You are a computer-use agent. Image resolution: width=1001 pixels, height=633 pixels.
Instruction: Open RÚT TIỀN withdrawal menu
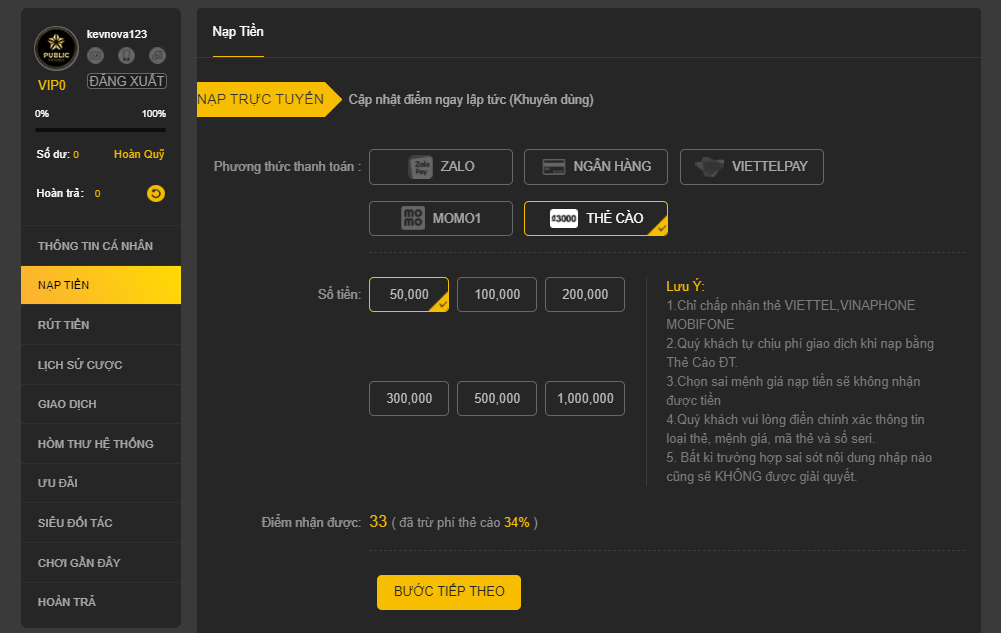pos(64,325)
